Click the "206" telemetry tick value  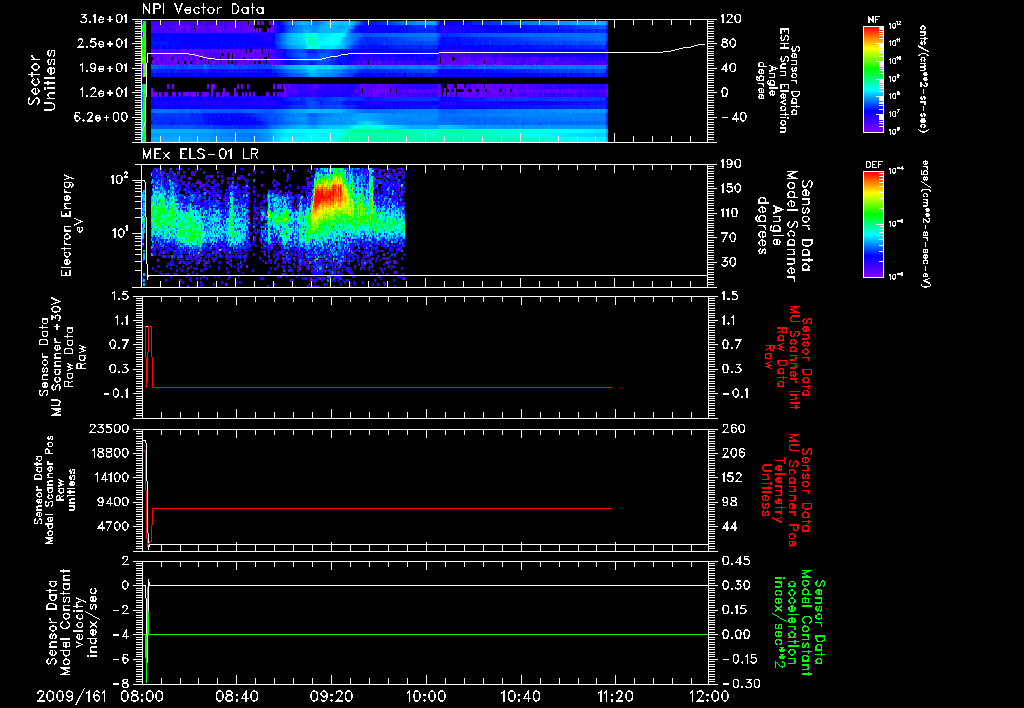(x=734, y=453)
